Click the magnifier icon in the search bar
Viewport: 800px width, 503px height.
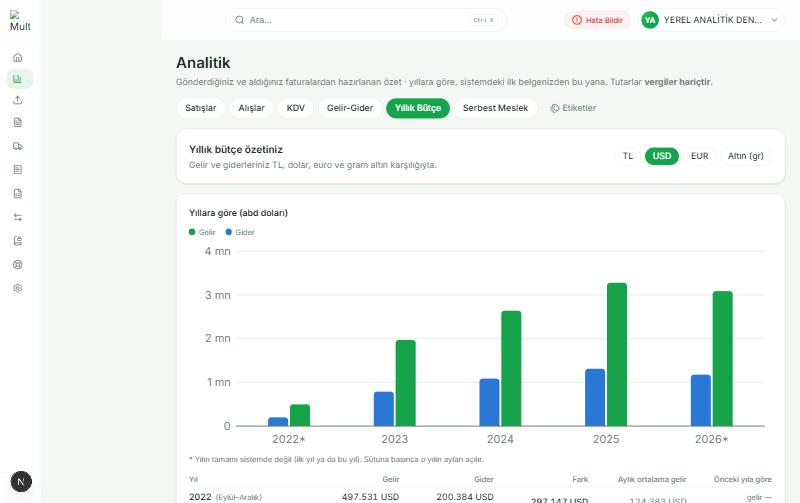(x=239, y=20)
